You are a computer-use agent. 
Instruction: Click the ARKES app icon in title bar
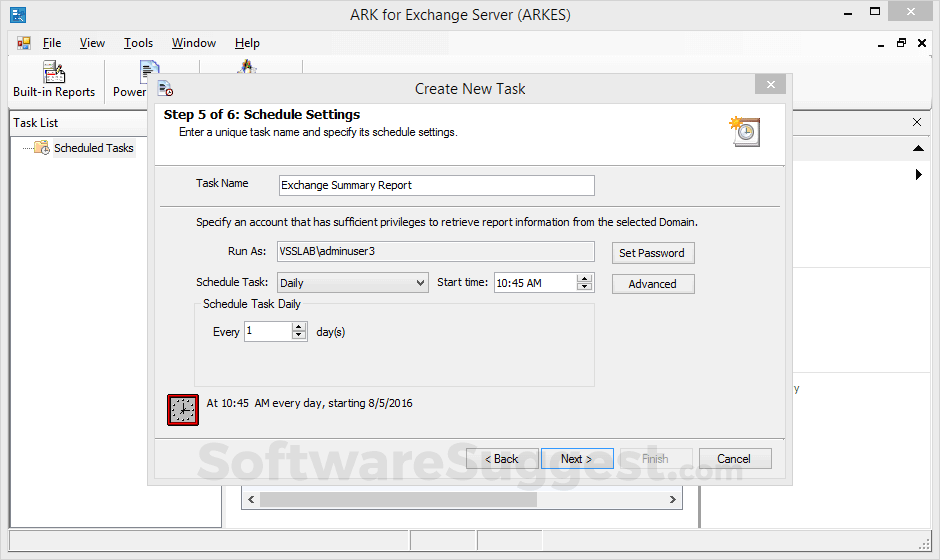[19, 14]
